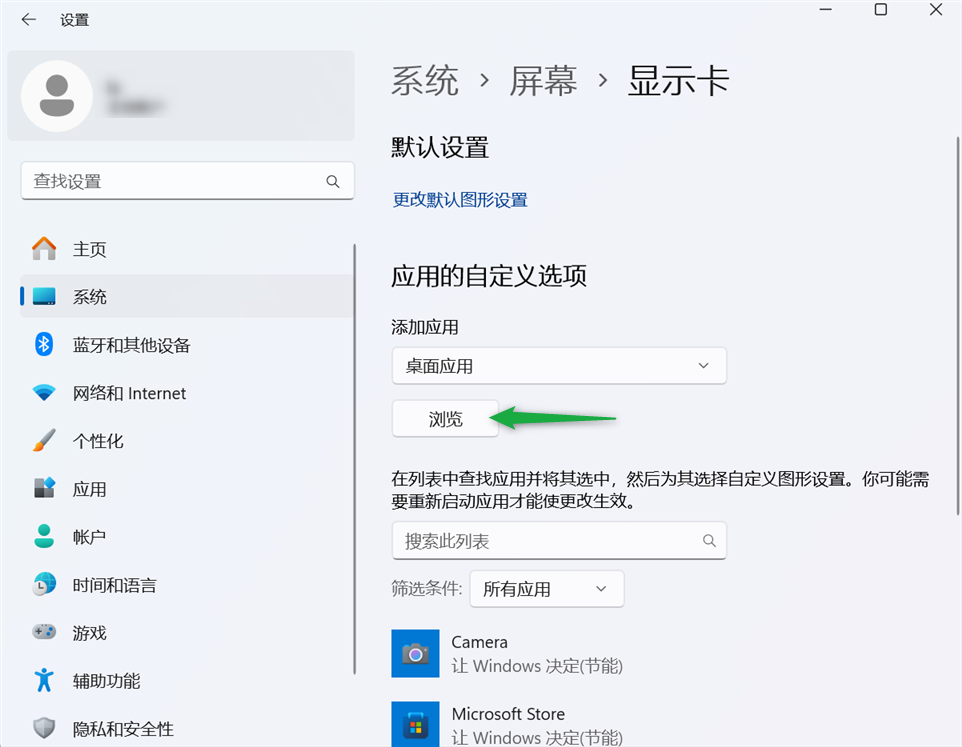Viewport: 962px width, 747px height.
Task: Click the user profile avatar icon
Action: 57,95
